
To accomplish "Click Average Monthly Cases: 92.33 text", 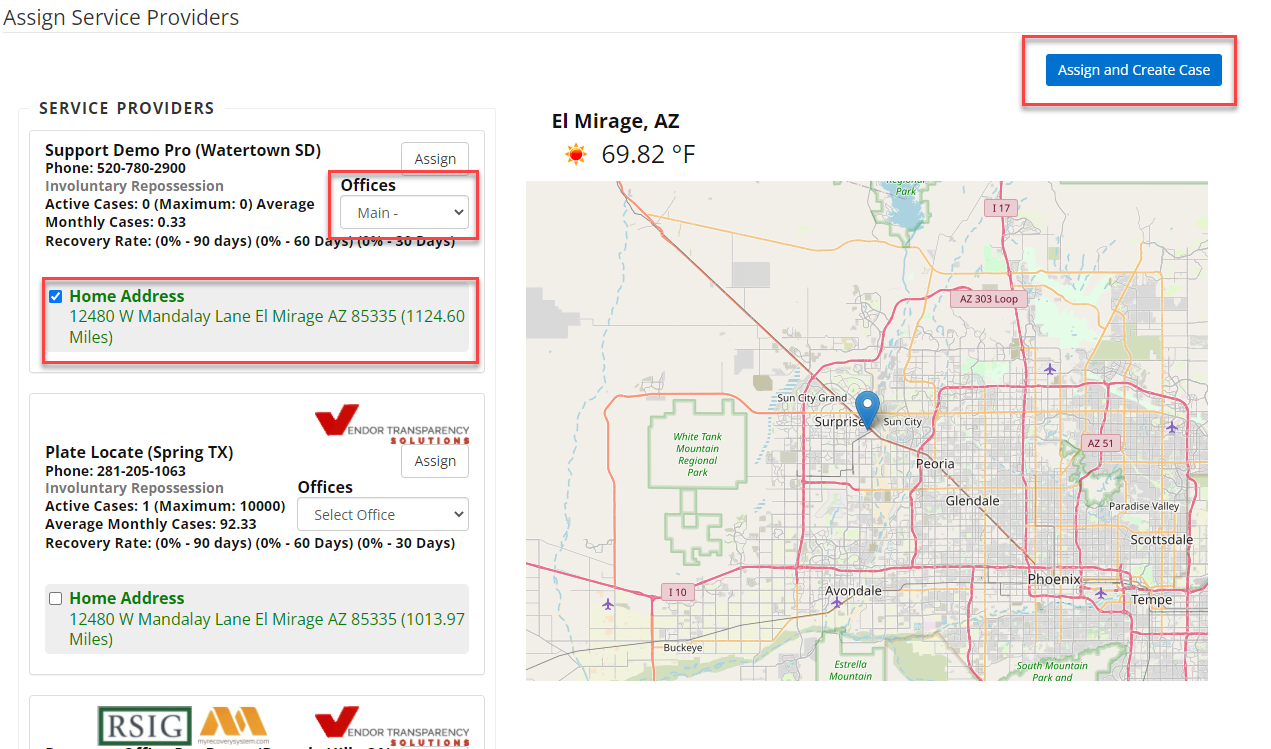I will [x=151, y=524].
